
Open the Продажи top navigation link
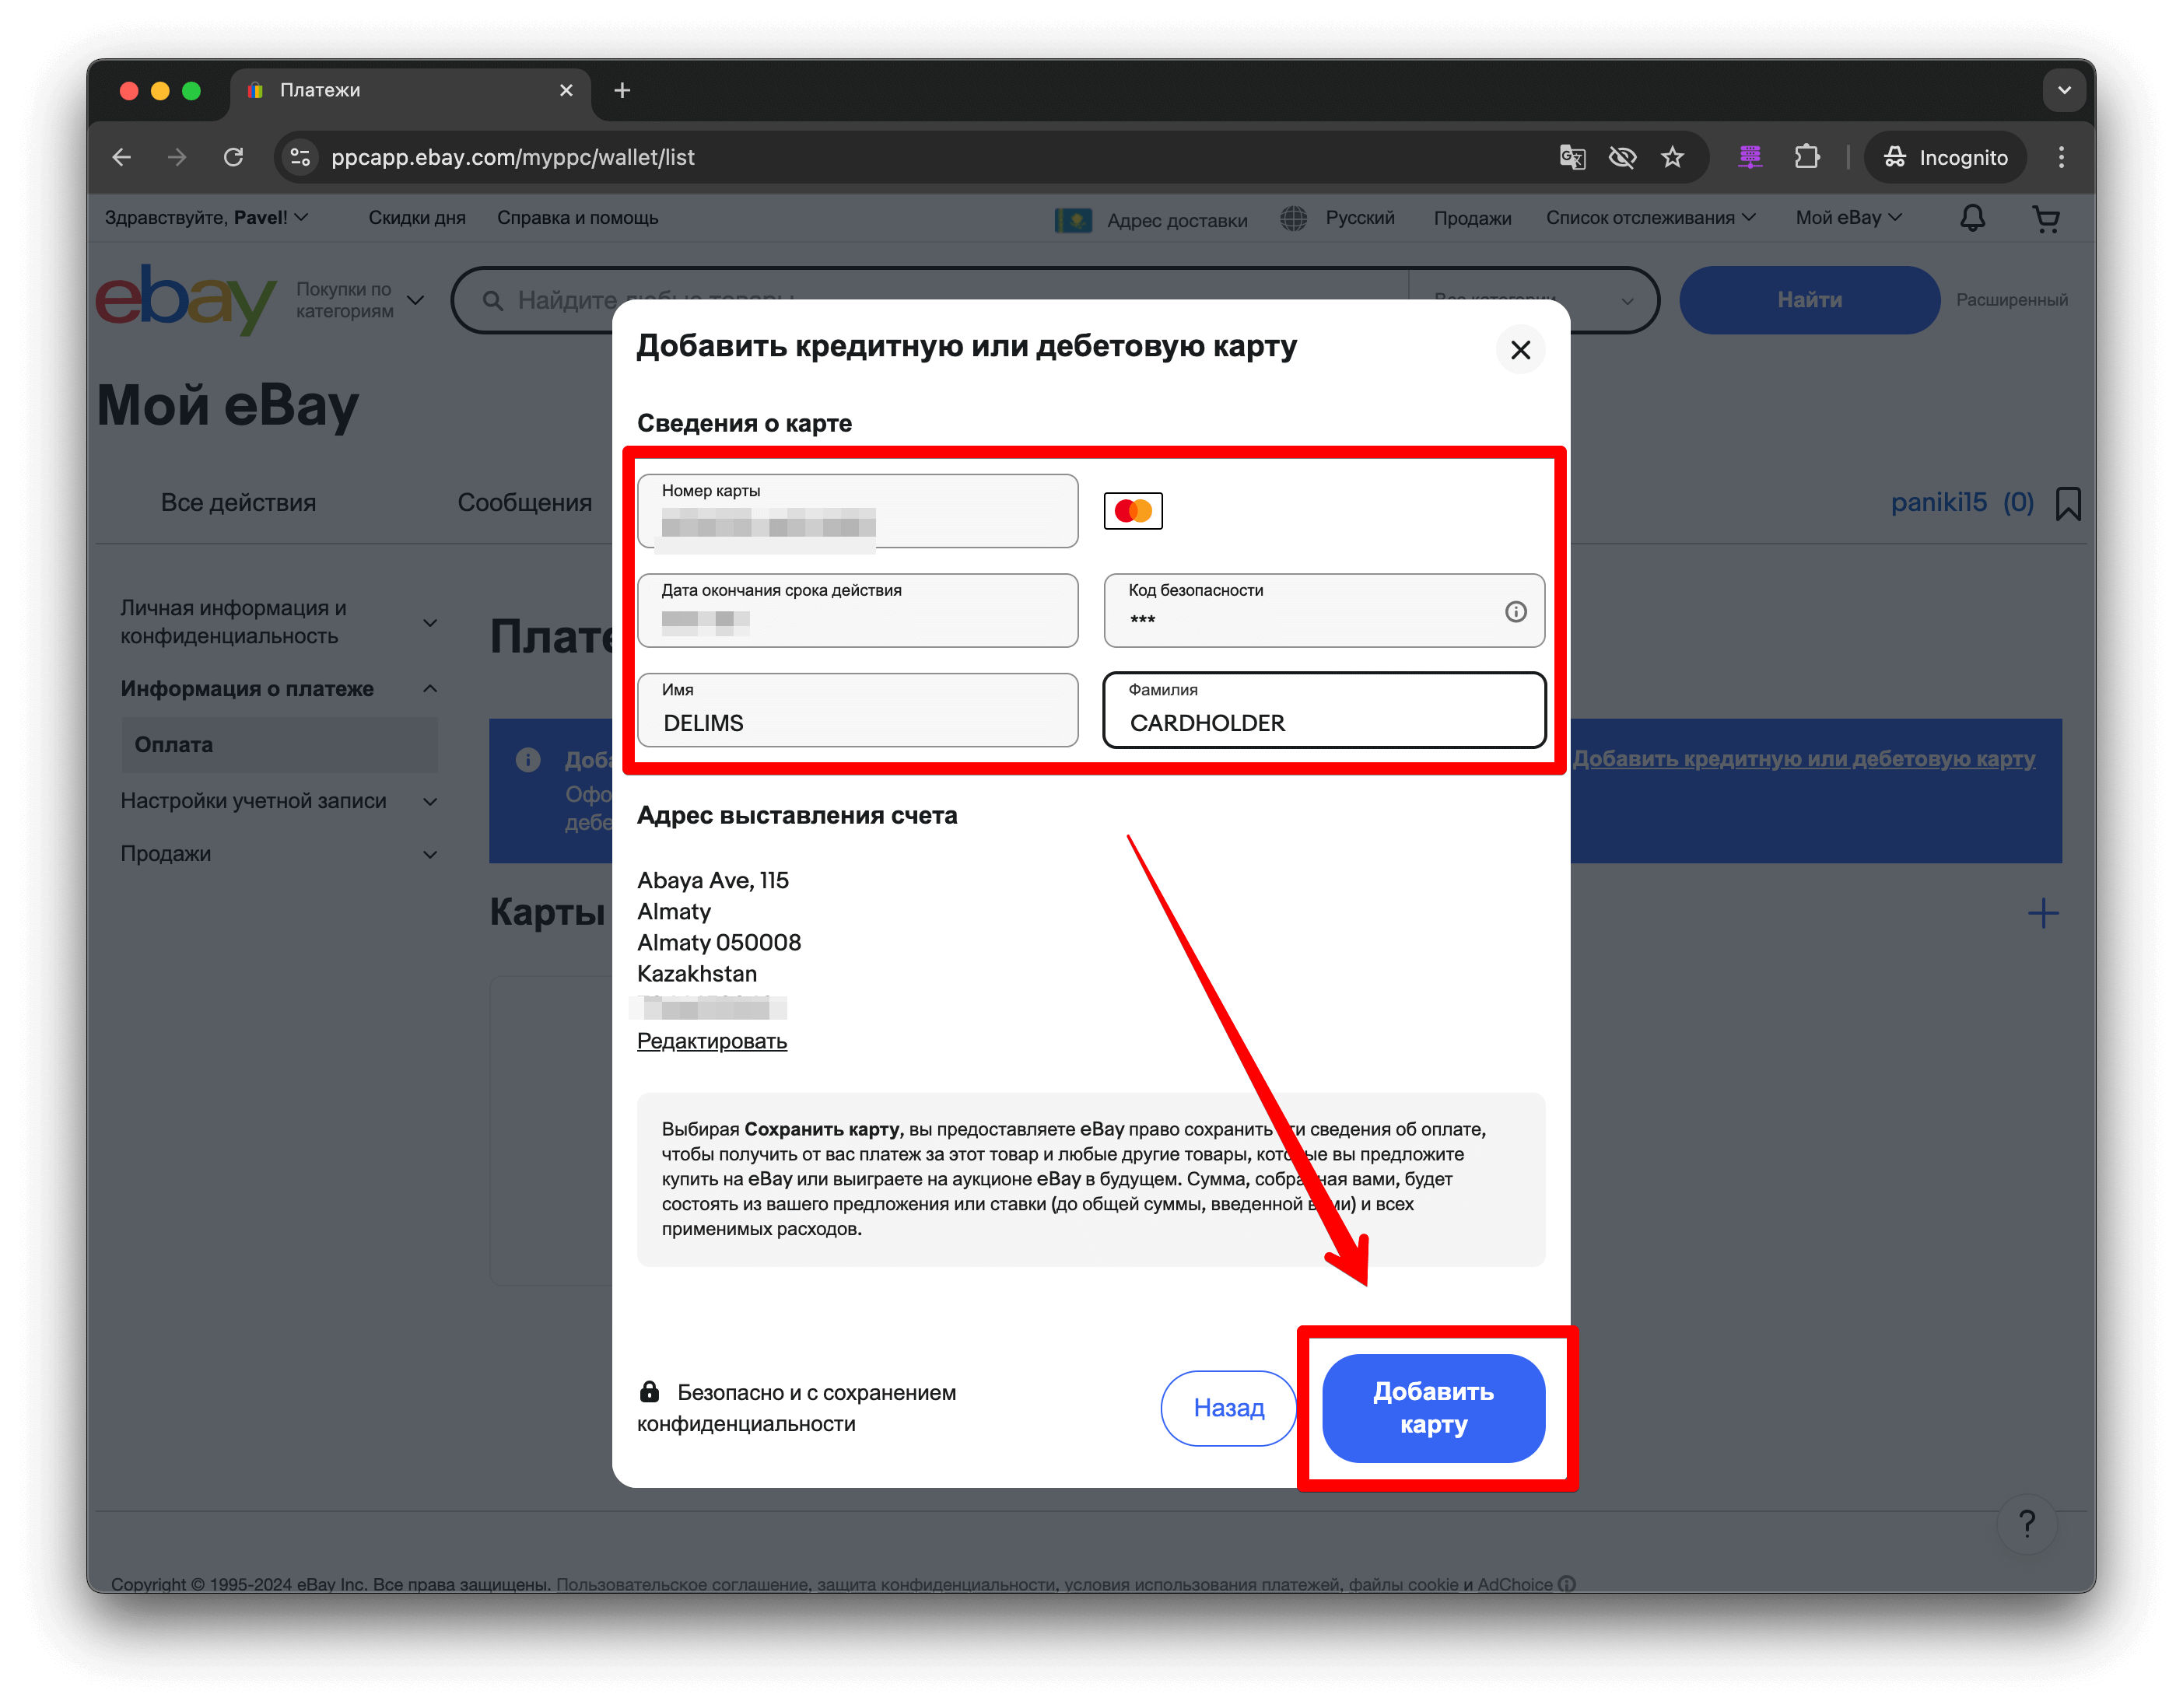(x=1471, y=218)
